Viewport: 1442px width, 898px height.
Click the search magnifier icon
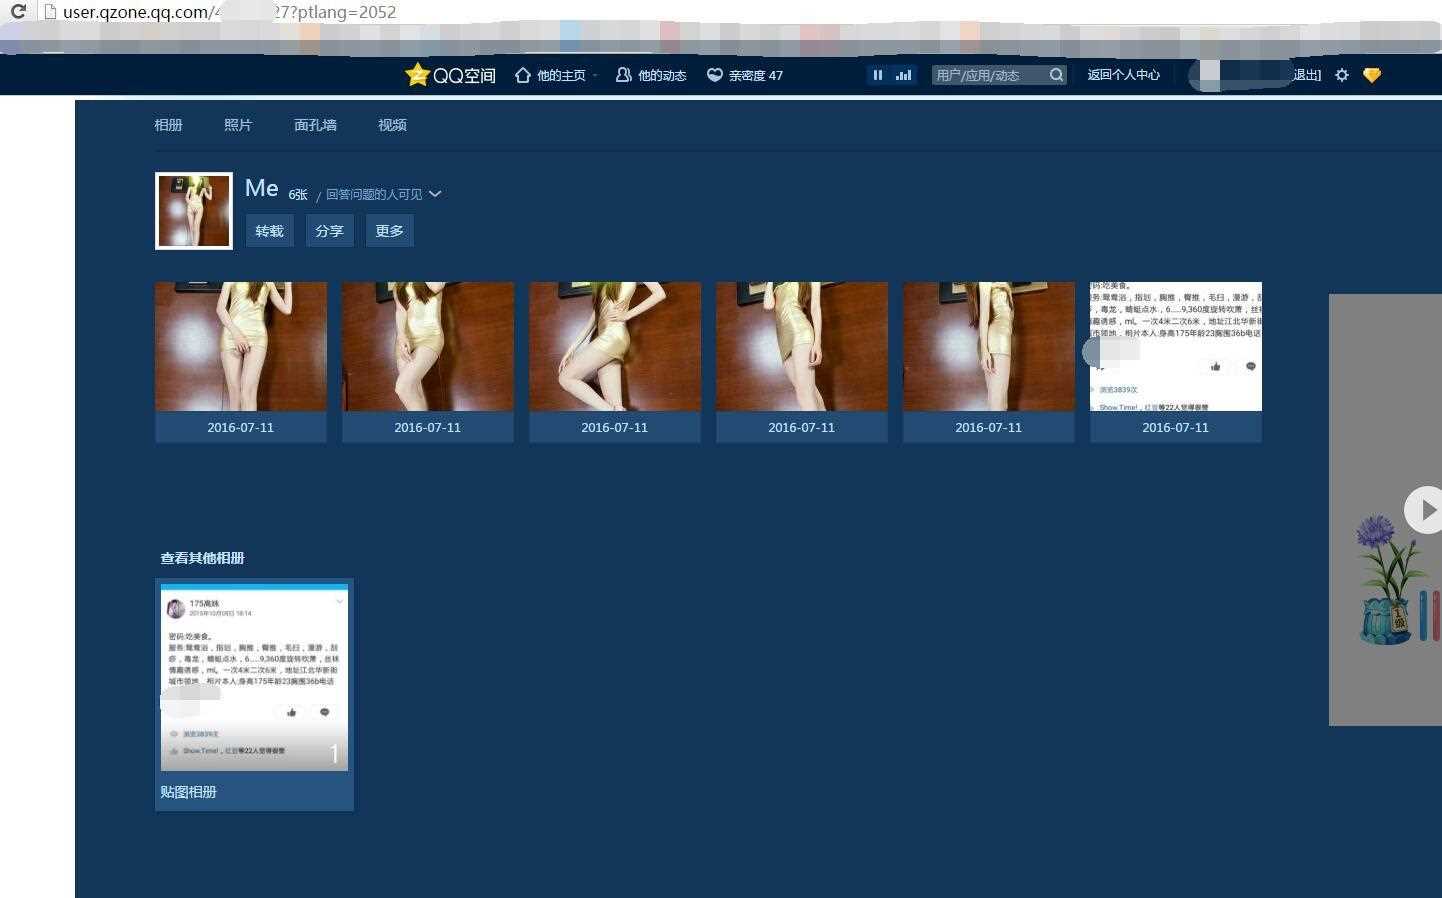pyautogui.click(x=1057, y=75)
